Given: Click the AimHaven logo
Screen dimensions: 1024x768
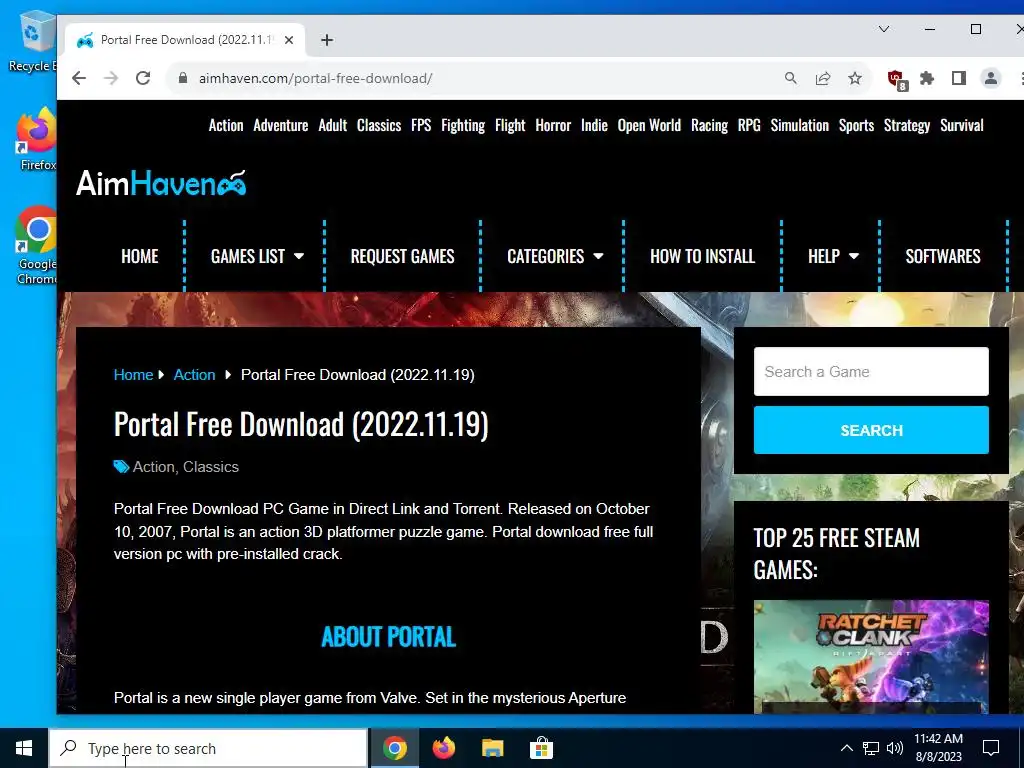Looking at the screenshot, I should pyautogui.click(x=161, y=183).
